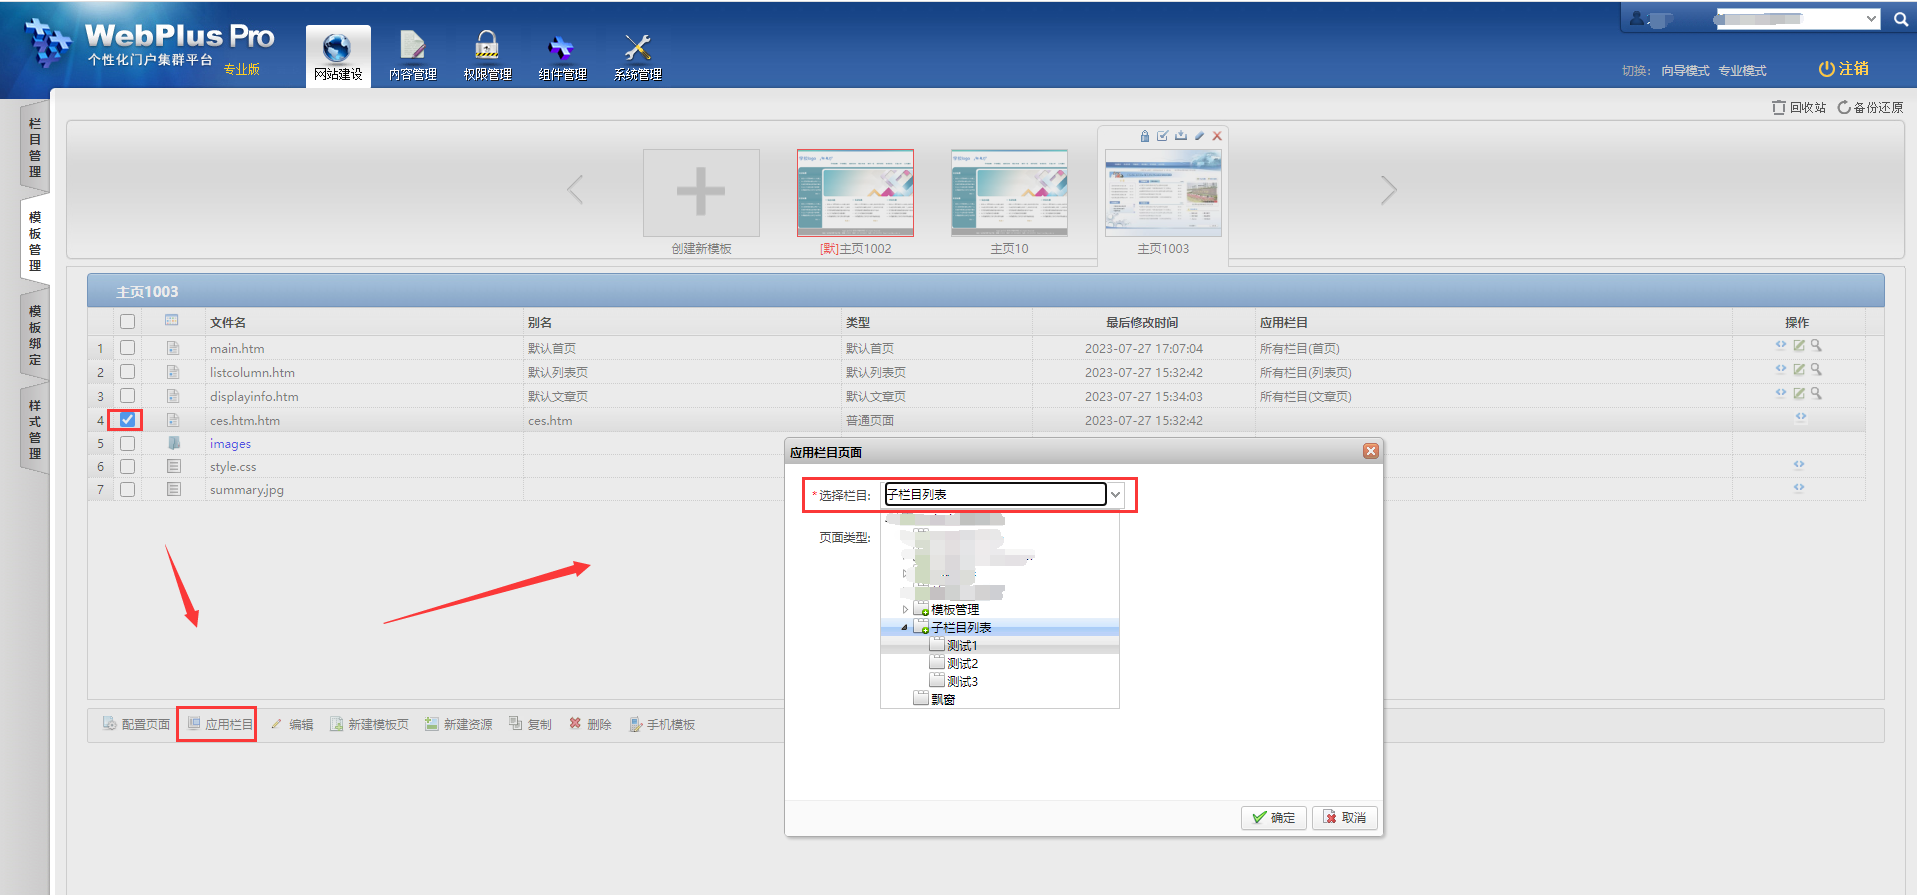
Task: Open the 内容管理 top menu
Action: (412, 57)
